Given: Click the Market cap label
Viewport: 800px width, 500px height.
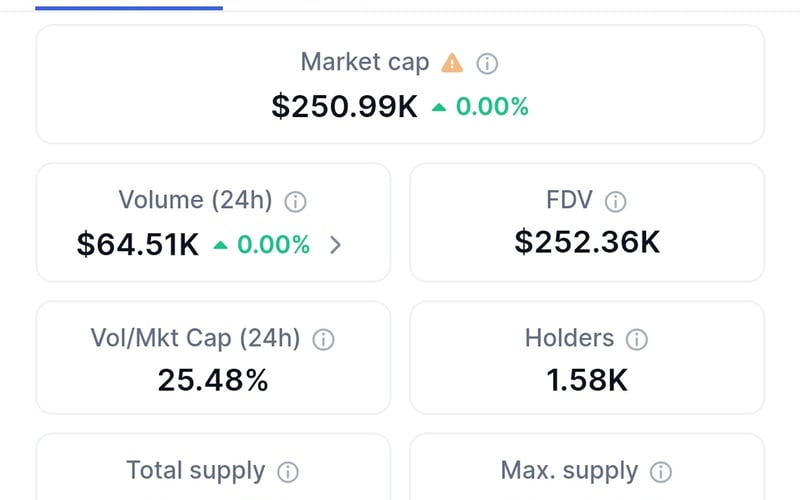Looking at the screenshot, I should [x=365, y=62].
